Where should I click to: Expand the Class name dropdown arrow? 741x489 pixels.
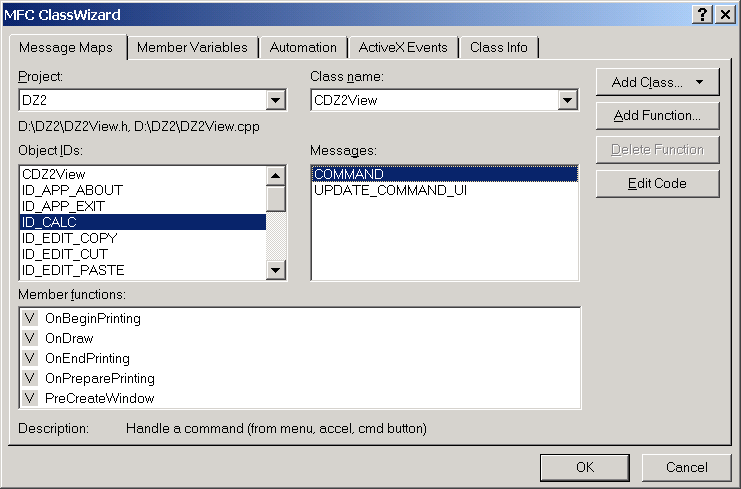[567, 100]
